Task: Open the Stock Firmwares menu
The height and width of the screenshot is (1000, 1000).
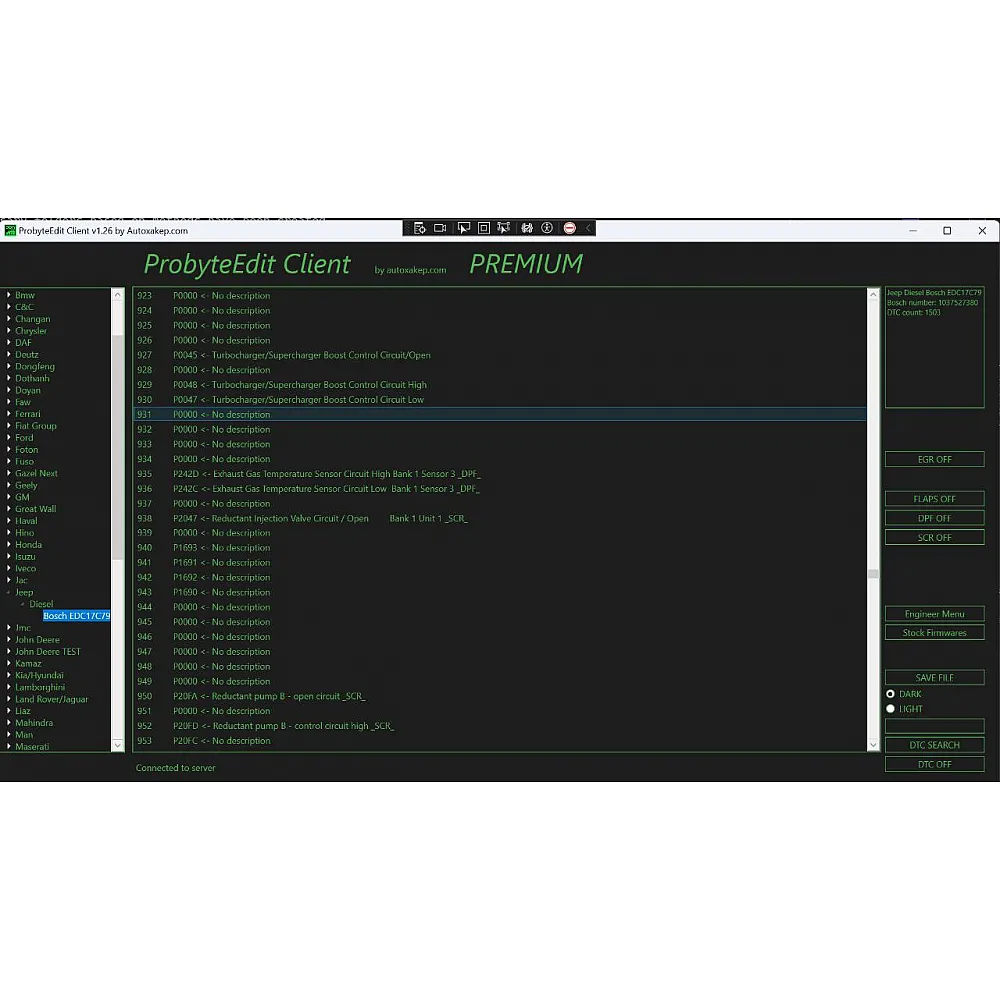Action: (934, 633)
